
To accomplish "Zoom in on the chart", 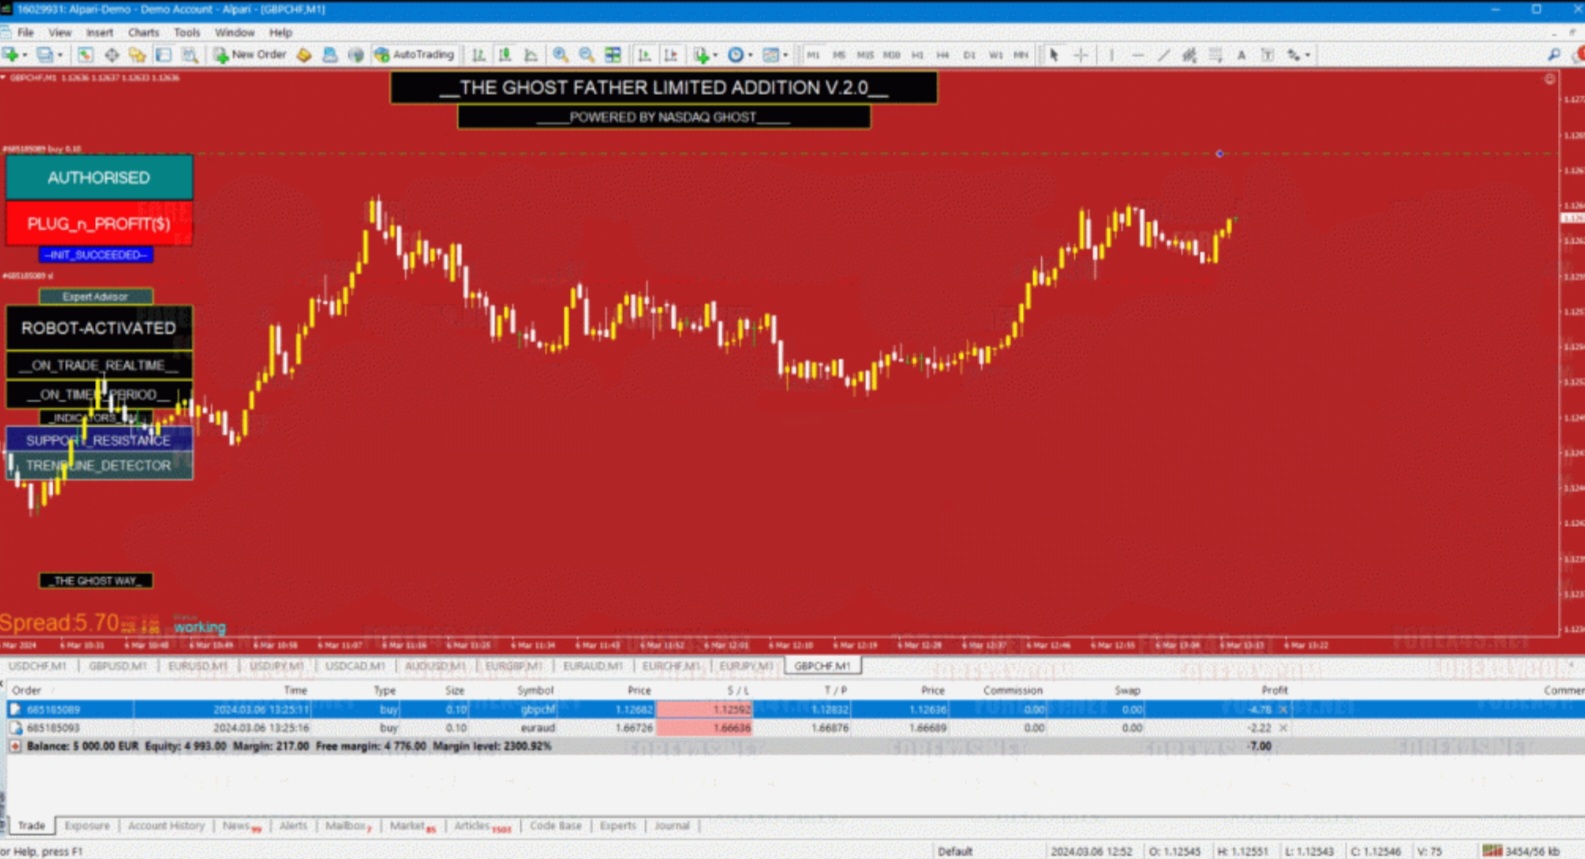I will 561,55.
